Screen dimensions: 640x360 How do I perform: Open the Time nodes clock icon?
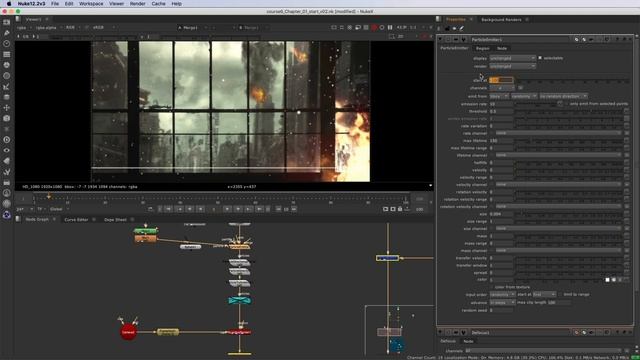(x=7, y=43)
